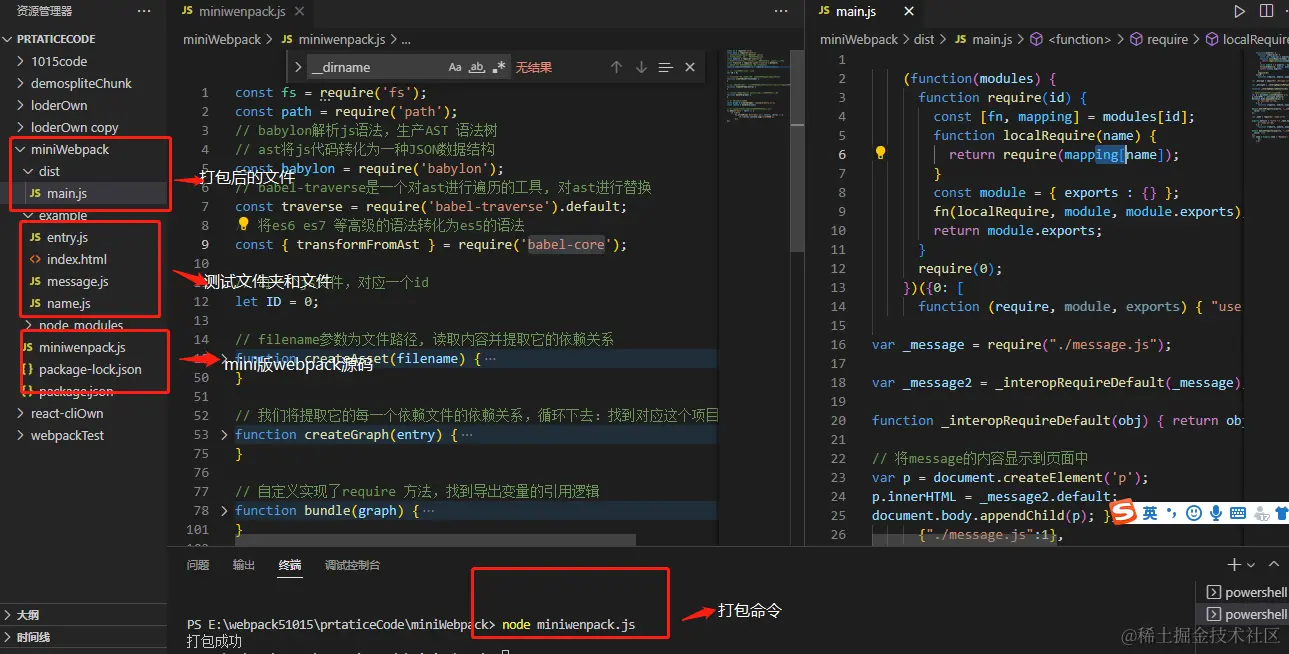Click the Sogou input method S logo
Viewport: 1289px width, 654px height.
click(1124, 513)
